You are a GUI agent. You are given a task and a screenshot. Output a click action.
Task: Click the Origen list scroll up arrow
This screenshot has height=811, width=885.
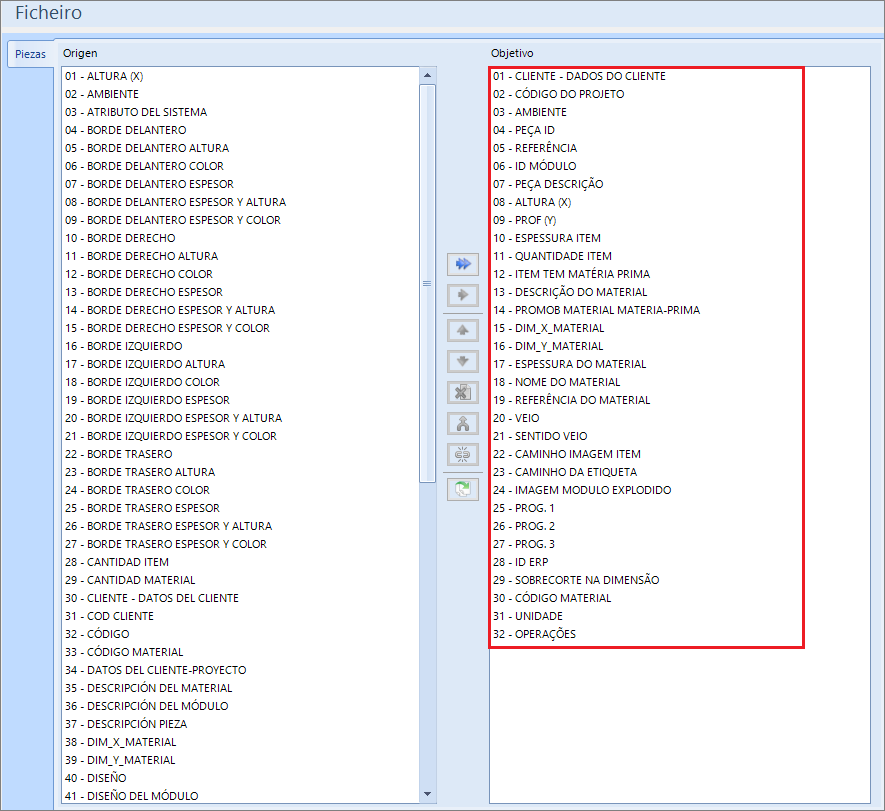click(427, 75)
